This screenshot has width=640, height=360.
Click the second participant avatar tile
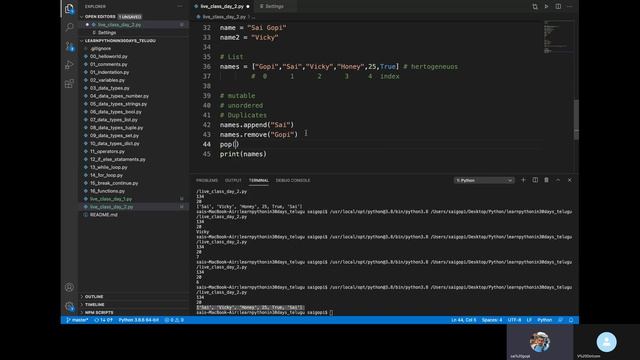[607, 342]
